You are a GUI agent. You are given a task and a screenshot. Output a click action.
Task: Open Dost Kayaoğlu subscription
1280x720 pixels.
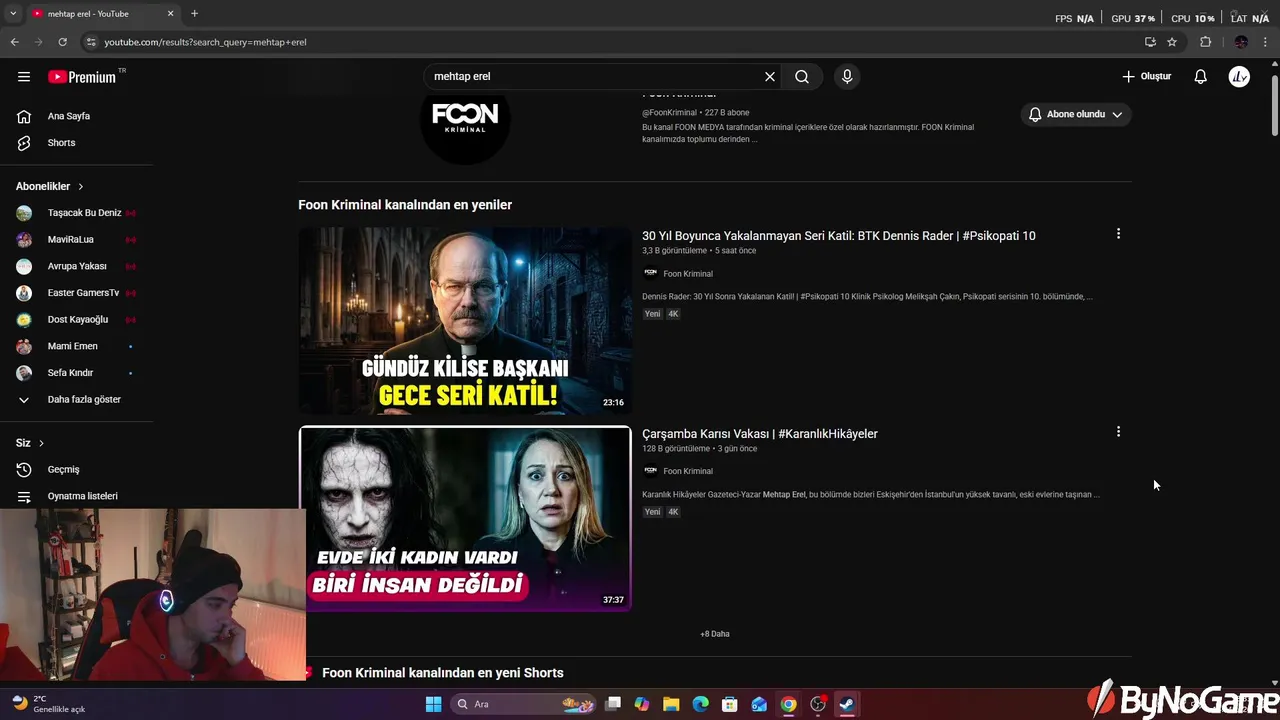click(x=77, y=319)
